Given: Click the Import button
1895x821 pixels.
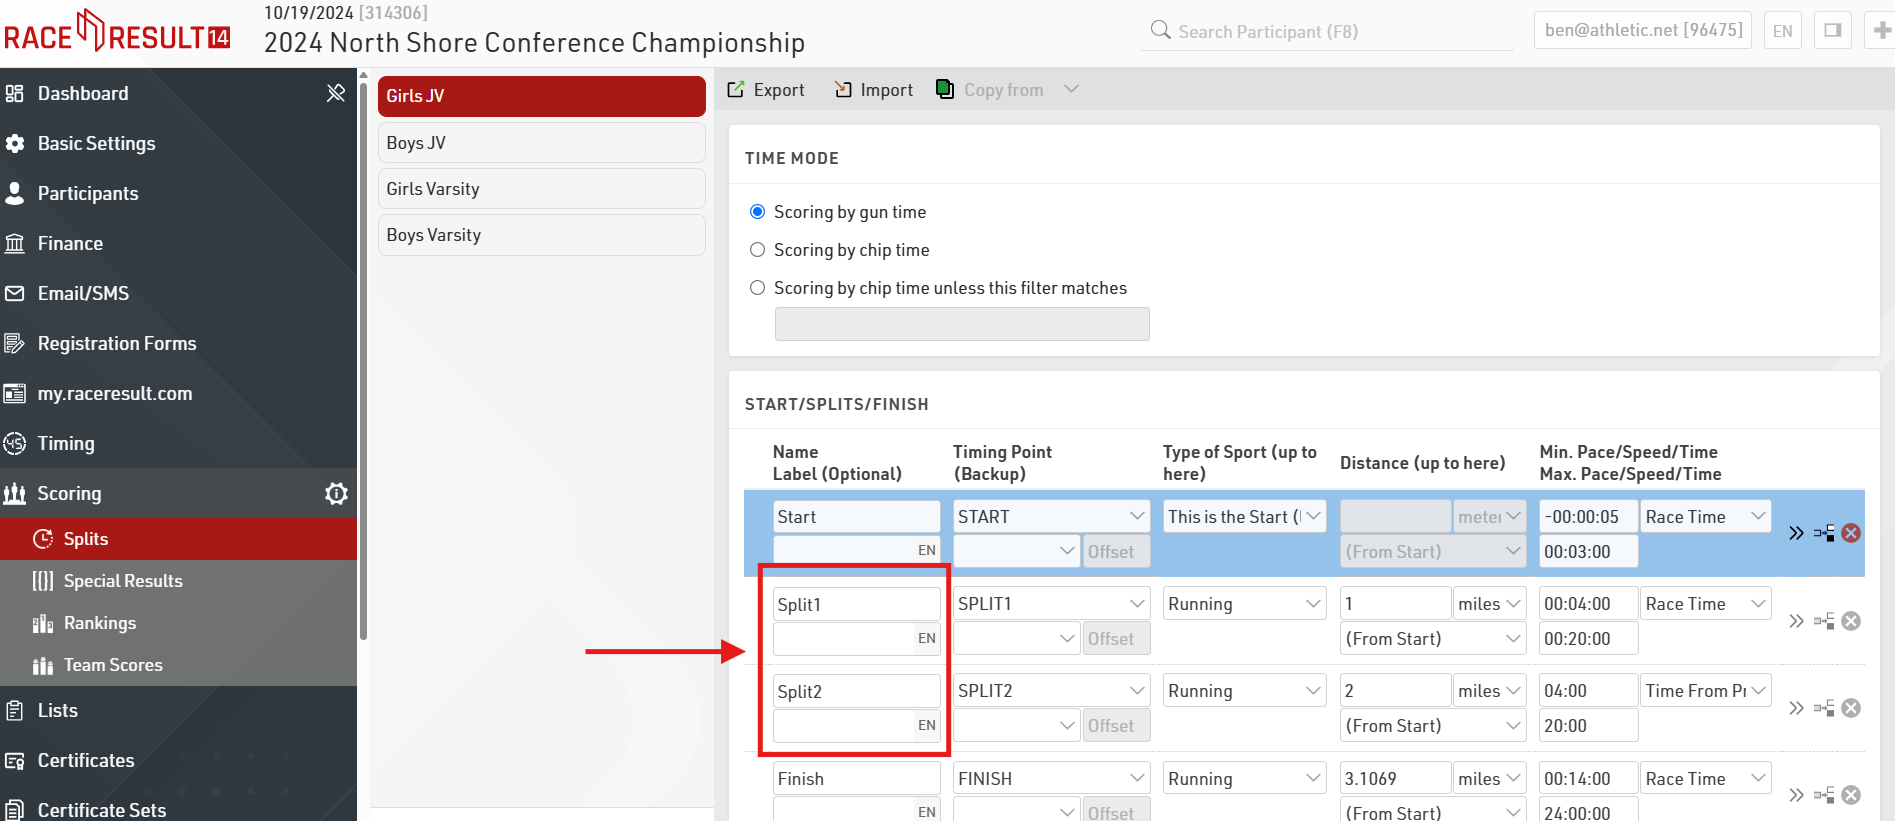Looking at the screenshot, I should 874,90.
